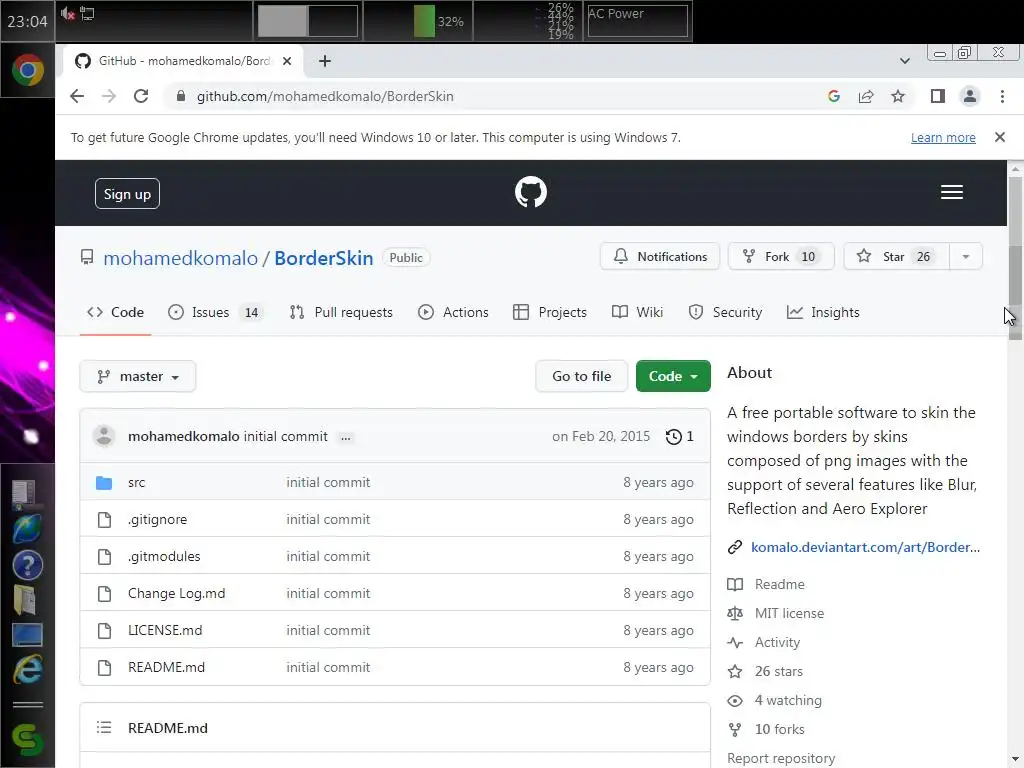Click the green S application dock icon
This screenshot has width=1024, height=768.
(27, 741)
